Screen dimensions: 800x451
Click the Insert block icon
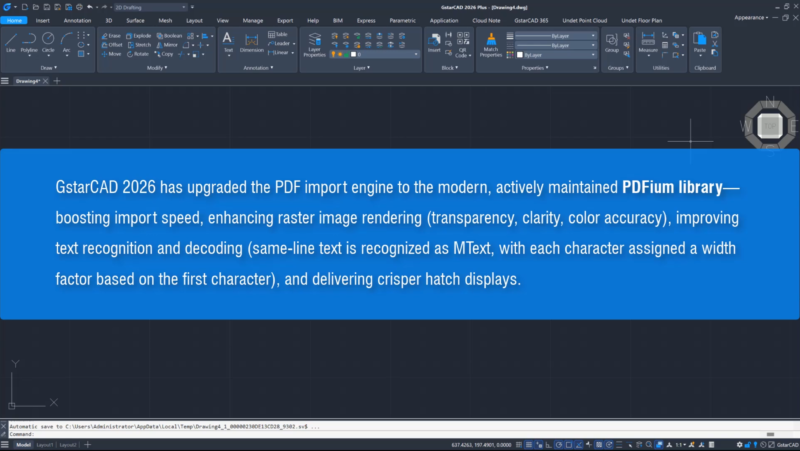pos(434,42)
